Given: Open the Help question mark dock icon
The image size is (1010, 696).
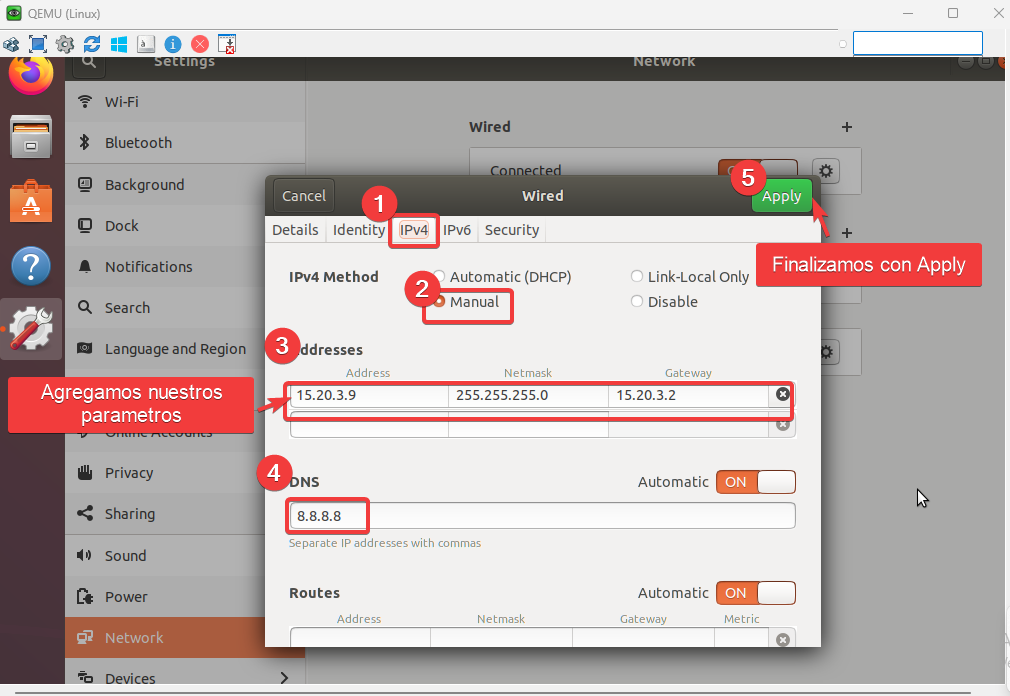Looking at the screenshot, I should pos(31,266).
